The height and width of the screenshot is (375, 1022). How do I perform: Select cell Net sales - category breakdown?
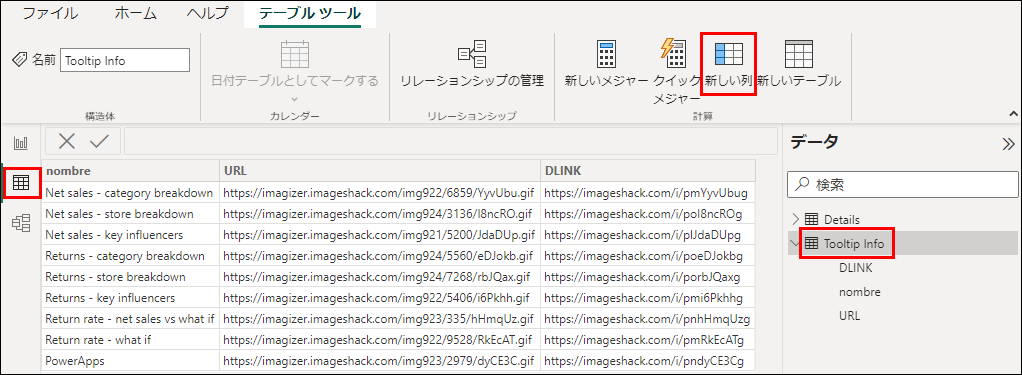point(130,192)
